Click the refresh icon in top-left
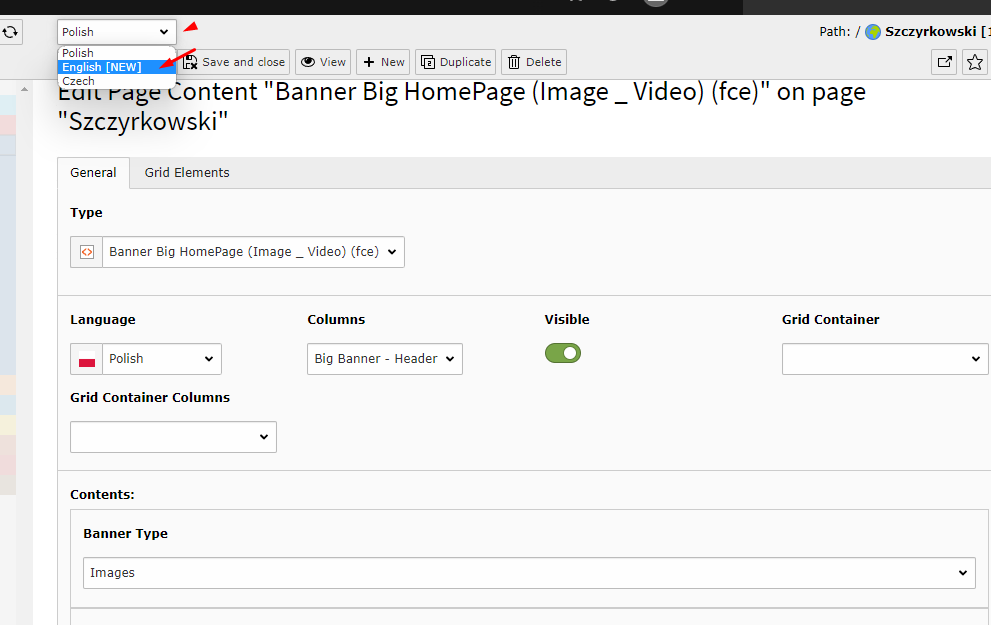The width and height of the screenshot is (991, 625). 10,32
